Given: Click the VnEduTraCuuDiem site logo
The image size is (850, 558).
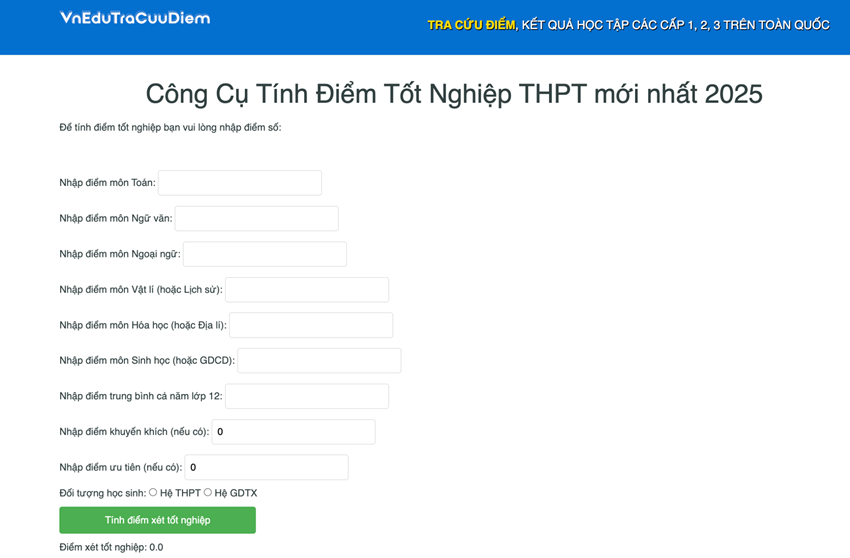Looking at the screenshot, I should coord(135,18).
